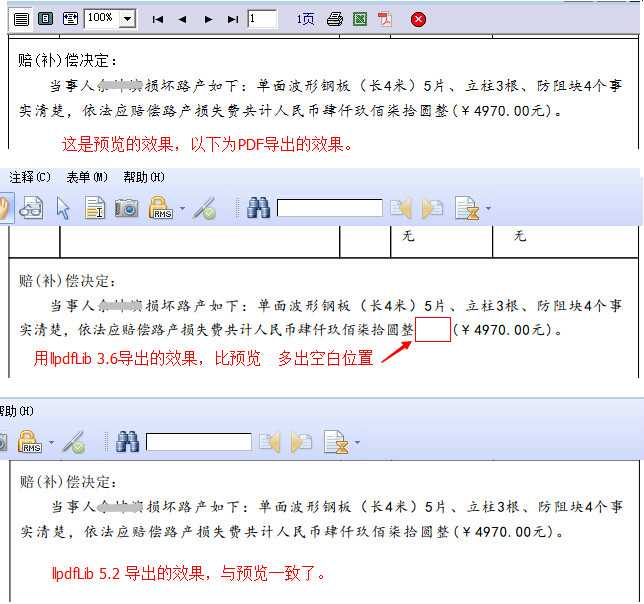The width and height of the screenshot is (644, 604).
Task: Expand RMS dropdown arrow in bottom reader
Action: (x=51, y=443)
